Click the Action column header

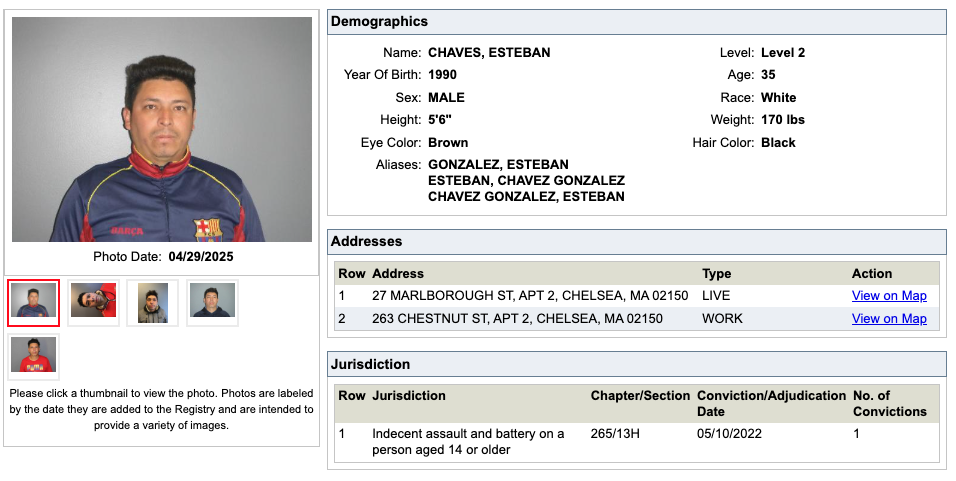point(871,273)
